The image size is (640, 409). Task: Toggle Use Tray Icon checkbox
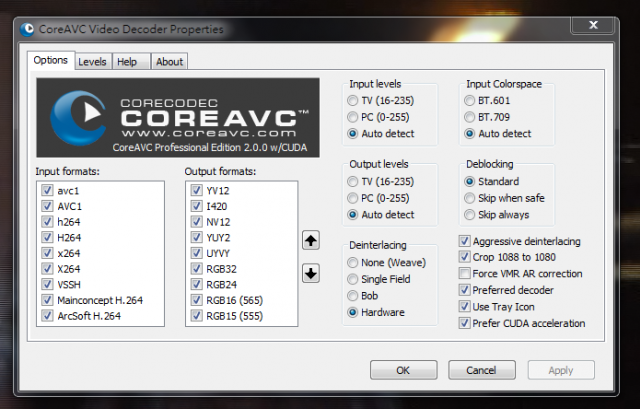point(464,306)
